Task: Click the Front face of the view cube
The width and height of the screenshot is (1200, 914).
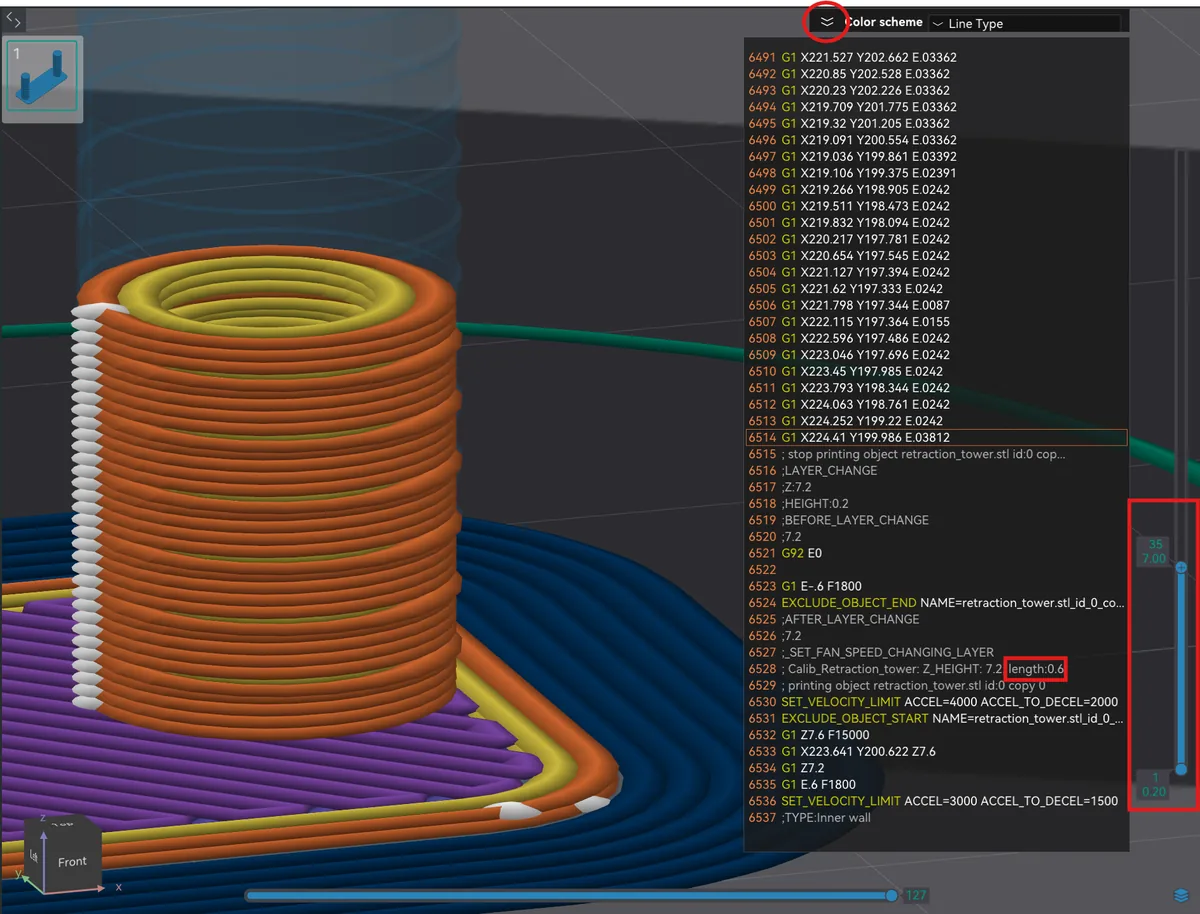Action: 71,861
